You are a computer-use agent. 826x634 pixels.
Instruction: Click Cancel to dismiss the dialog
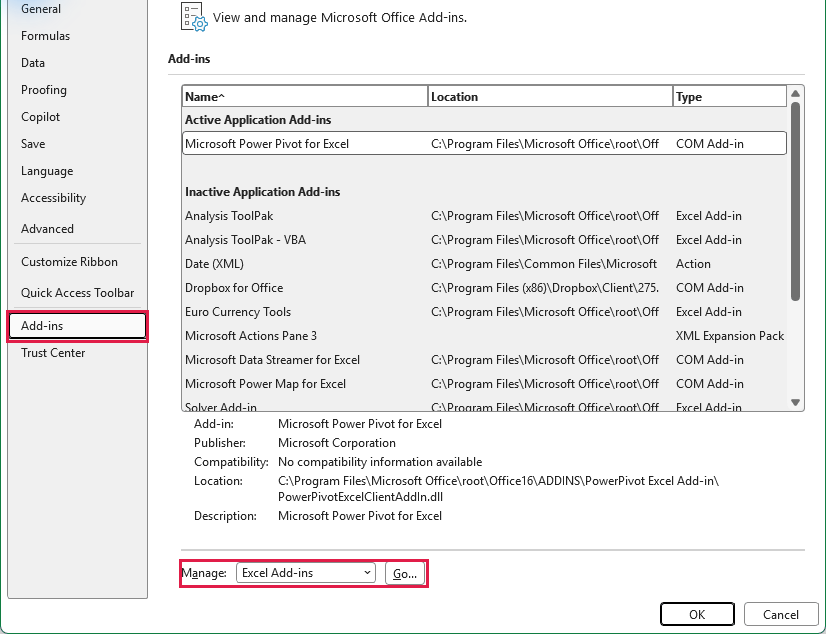click(x=781, y=615)
